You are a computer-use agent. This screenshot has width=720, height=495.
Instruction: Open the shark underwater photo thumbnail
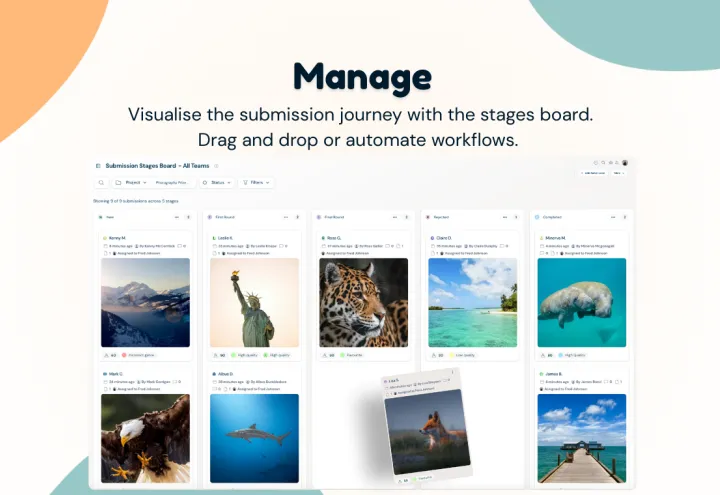point(254,439)
